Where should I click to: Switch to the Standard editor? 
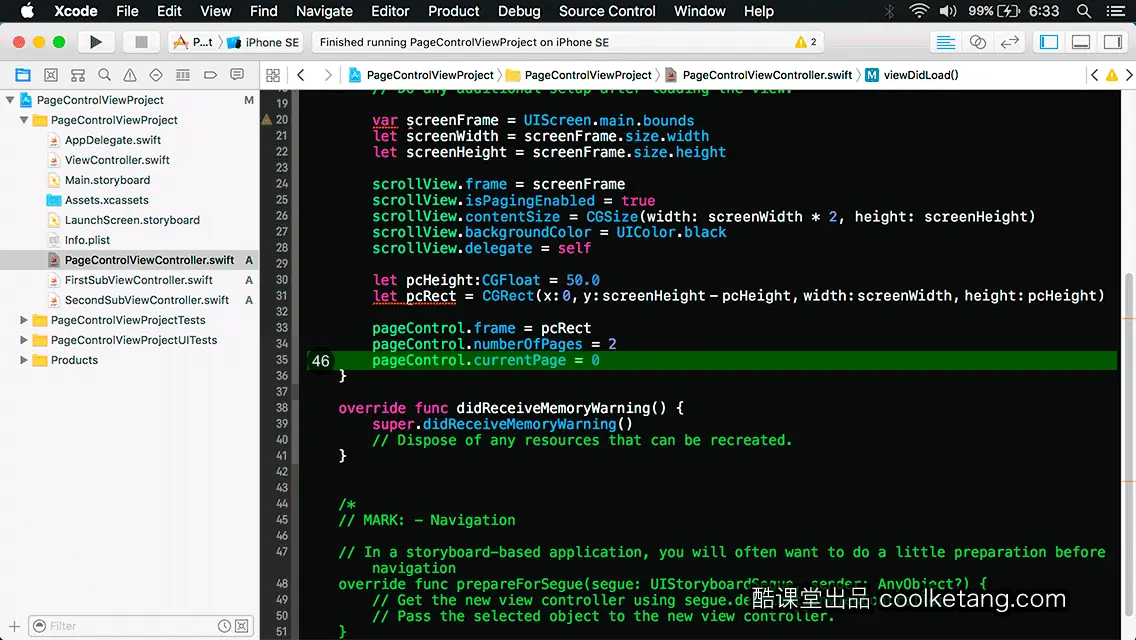(x=945, y=42)
